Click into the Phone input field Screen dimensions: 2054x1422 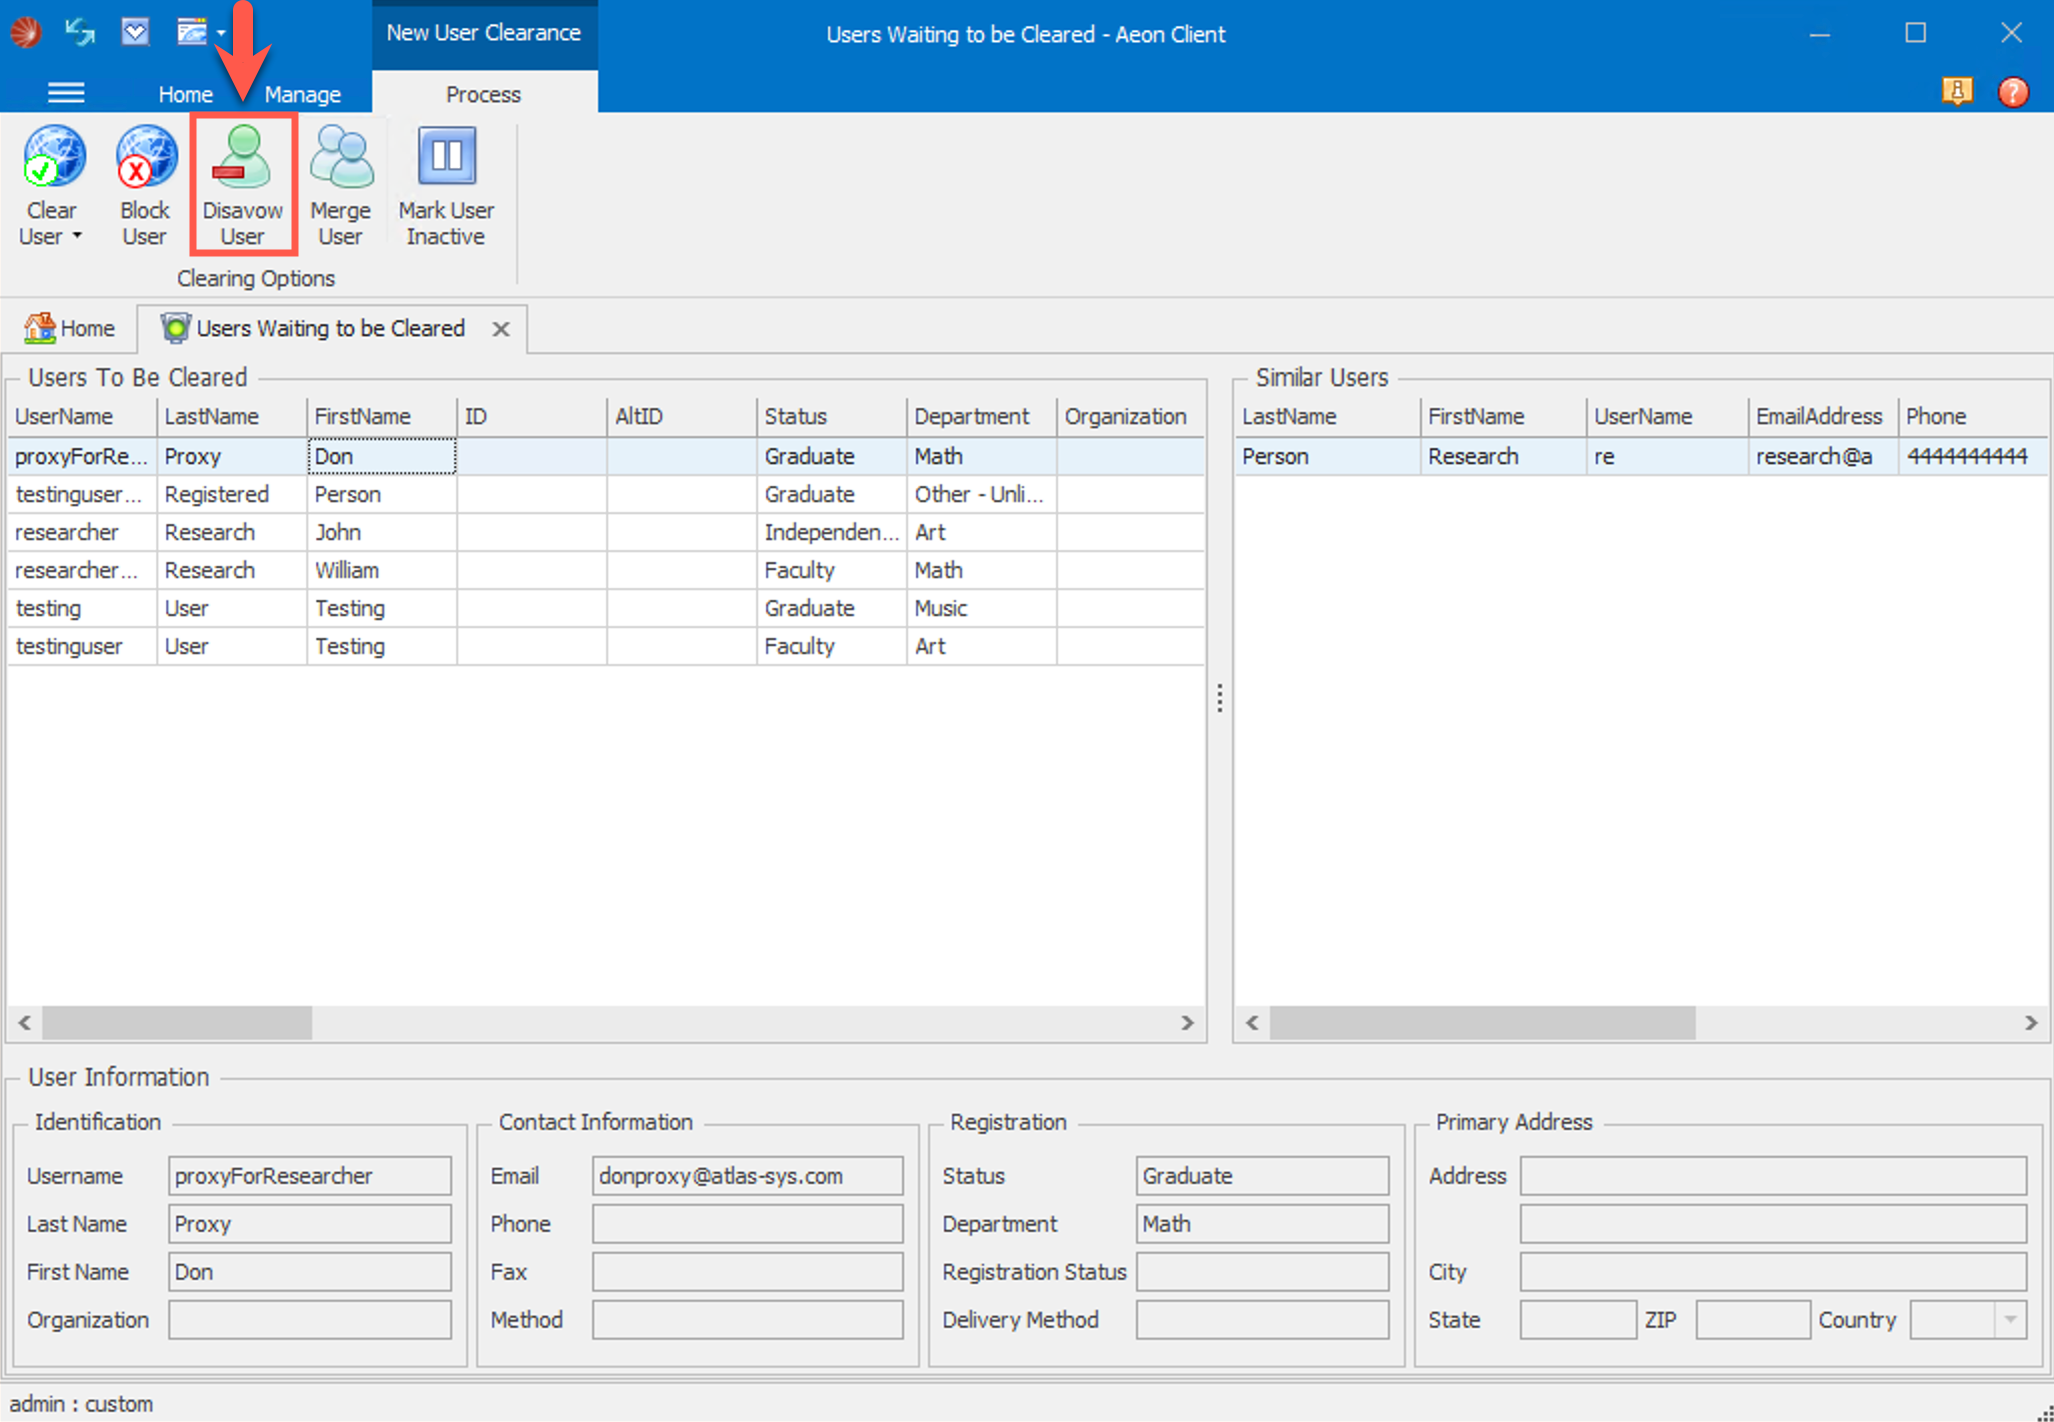coord(747,1224)
